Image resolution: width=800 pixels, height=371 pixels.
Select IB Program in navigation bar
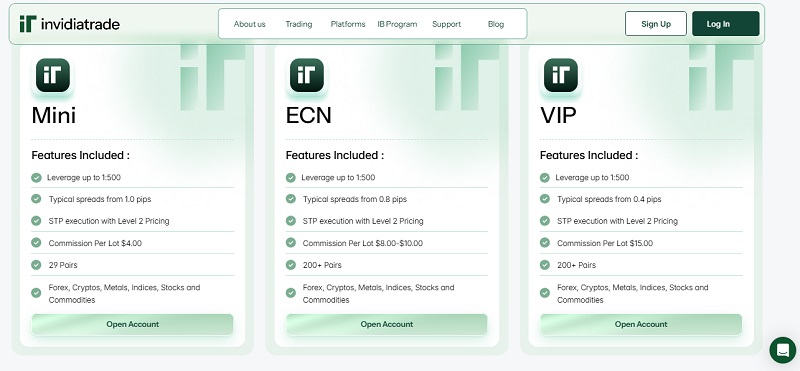pyautogui.click(x=397, y=24)
